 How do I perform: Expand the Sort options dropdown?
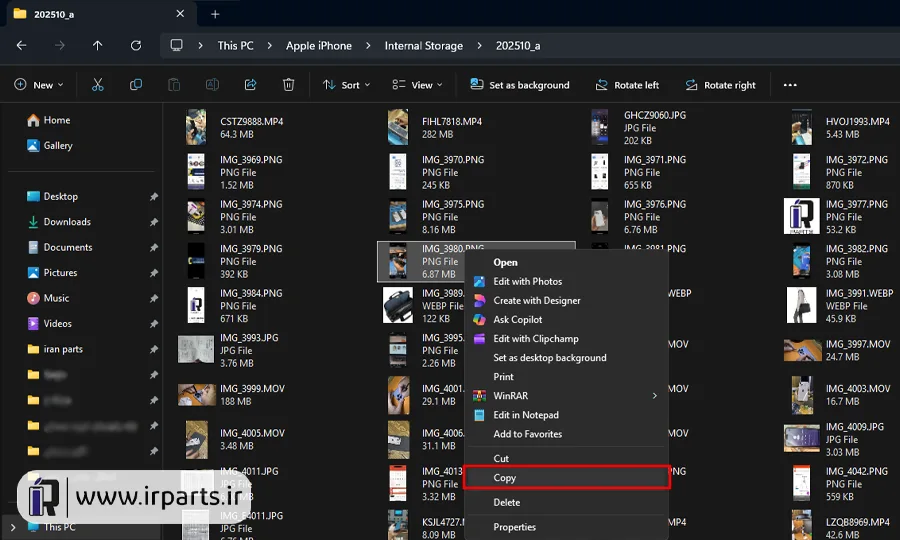pos(346,85)
